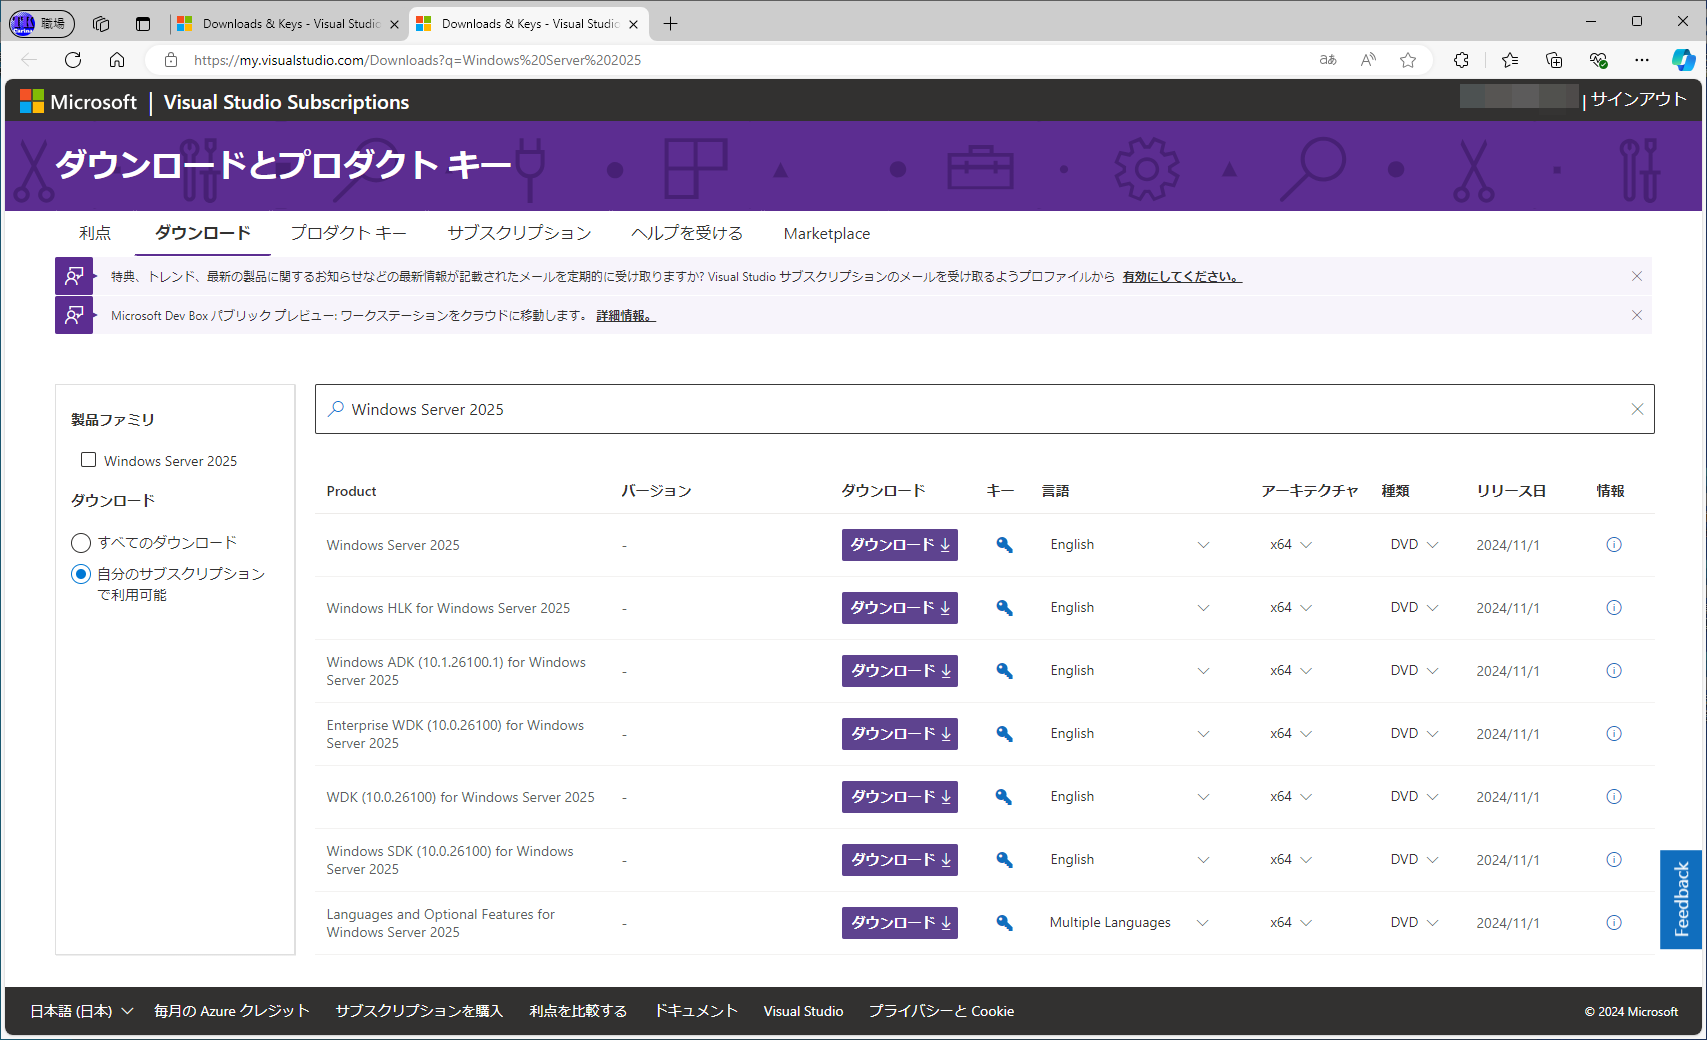Image resolution: width=1707 pixels, height=1040 pixels.
Task: Switch to the ヘルプを受ける tab
Action: coord(687,233)
